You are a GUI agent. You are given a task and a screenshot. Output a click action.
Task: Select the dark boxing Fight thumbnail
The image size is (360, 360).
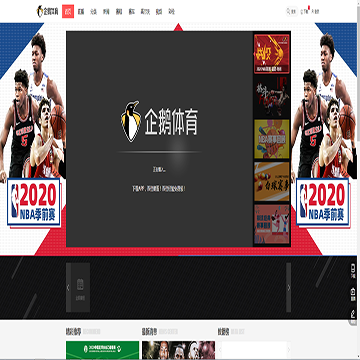pos(272,97)
